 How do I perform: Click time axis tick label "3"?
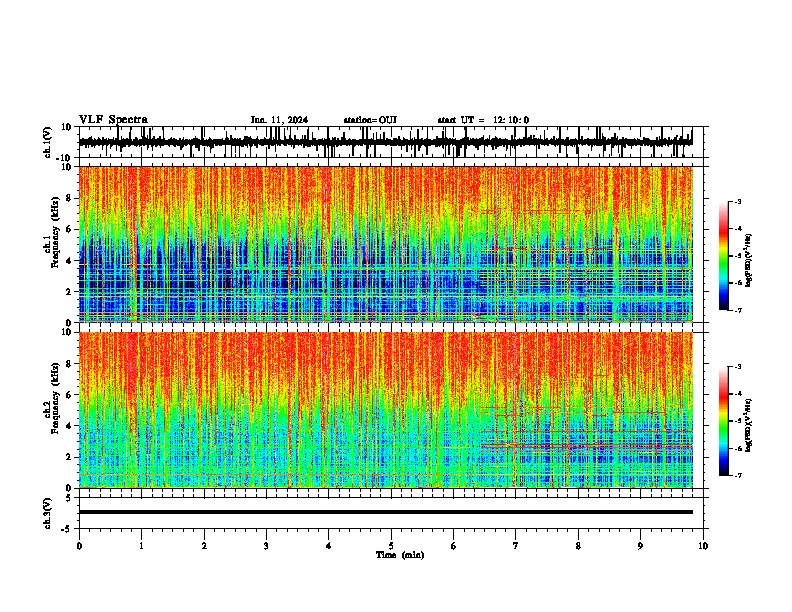pyautogui.click(x=266, y=546)
